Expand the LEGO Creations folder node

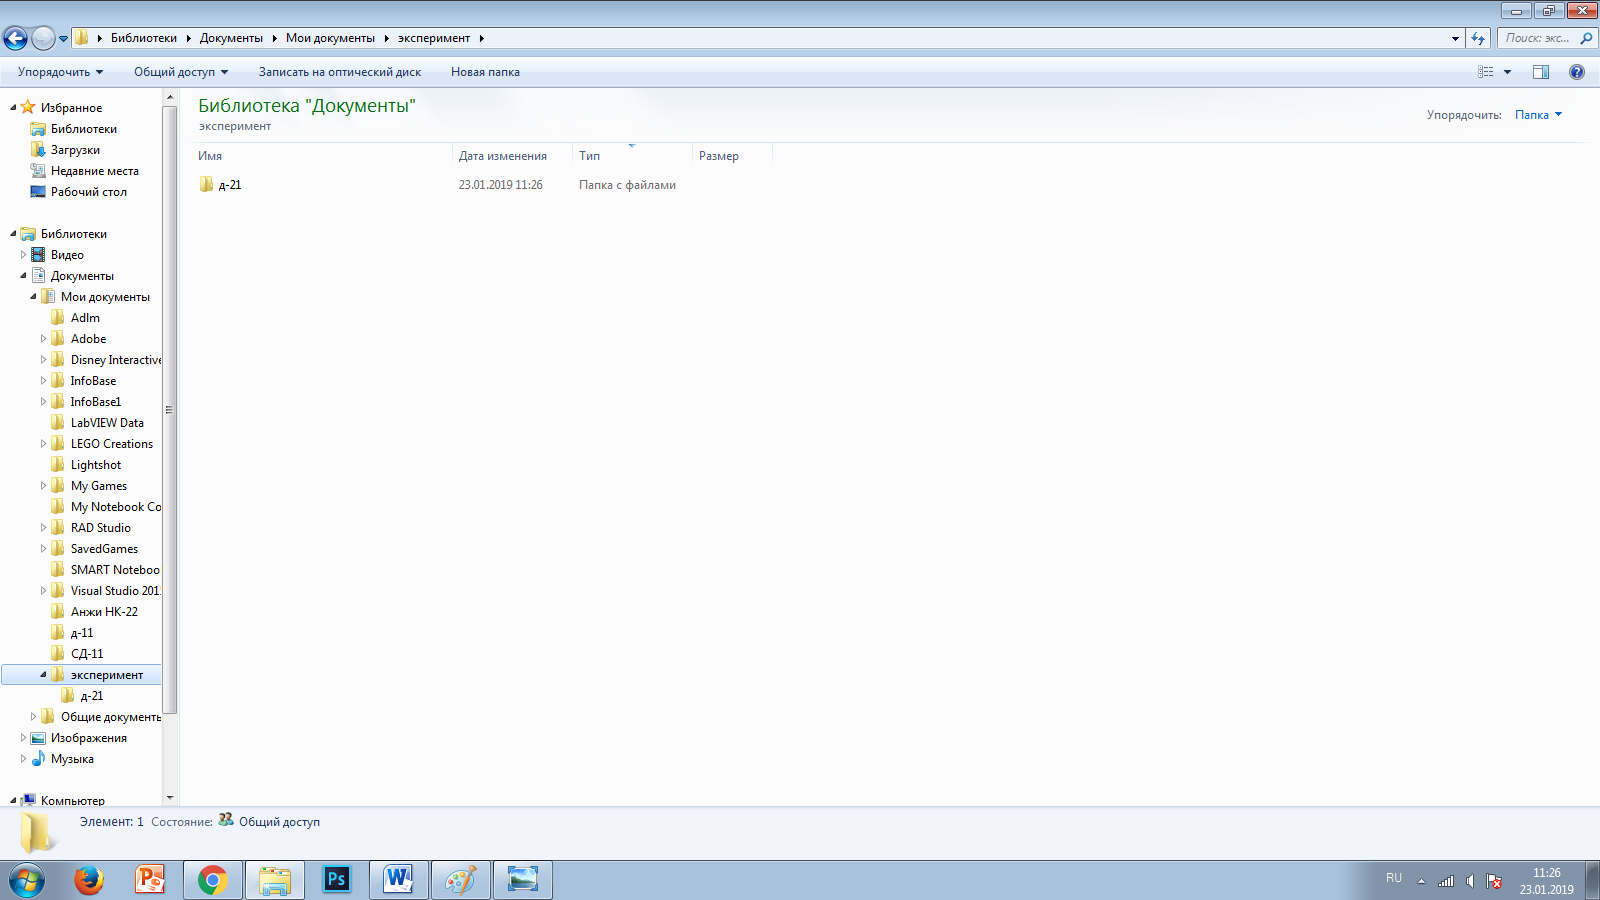tap(43, 444)
